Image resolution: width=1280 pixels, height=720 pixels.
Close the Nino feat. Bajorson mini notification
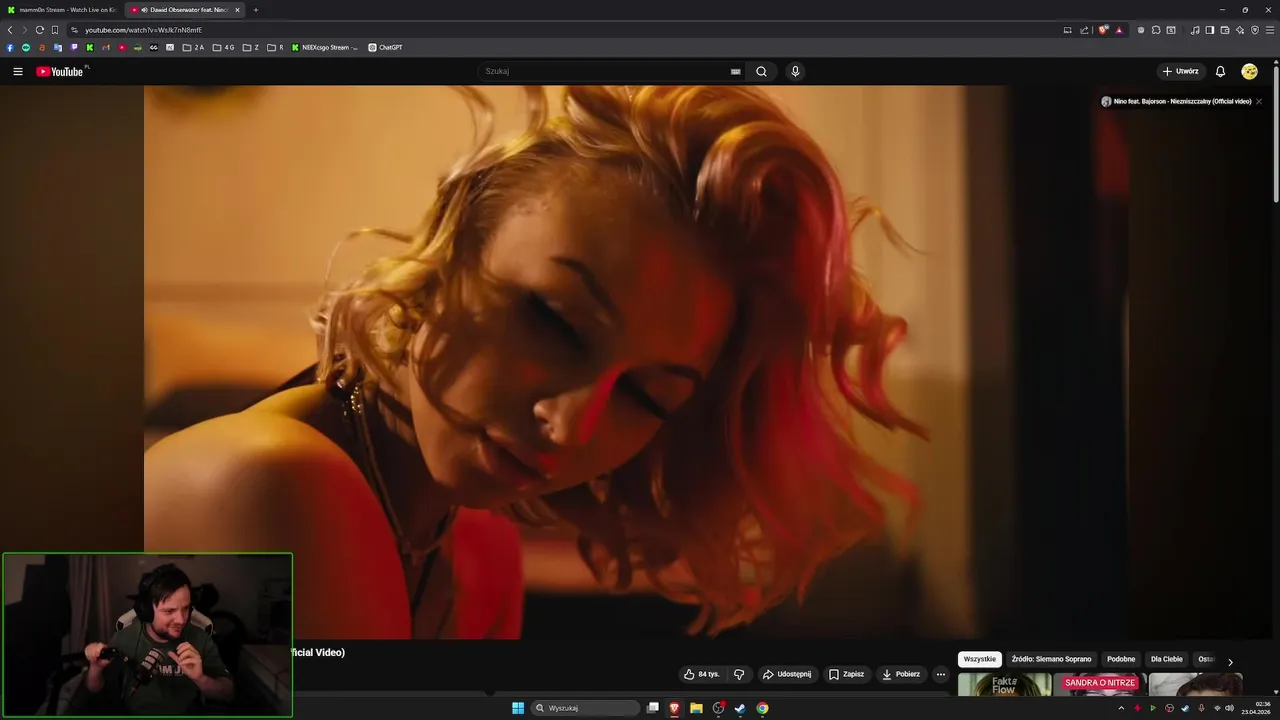[x=1259, y=101]
